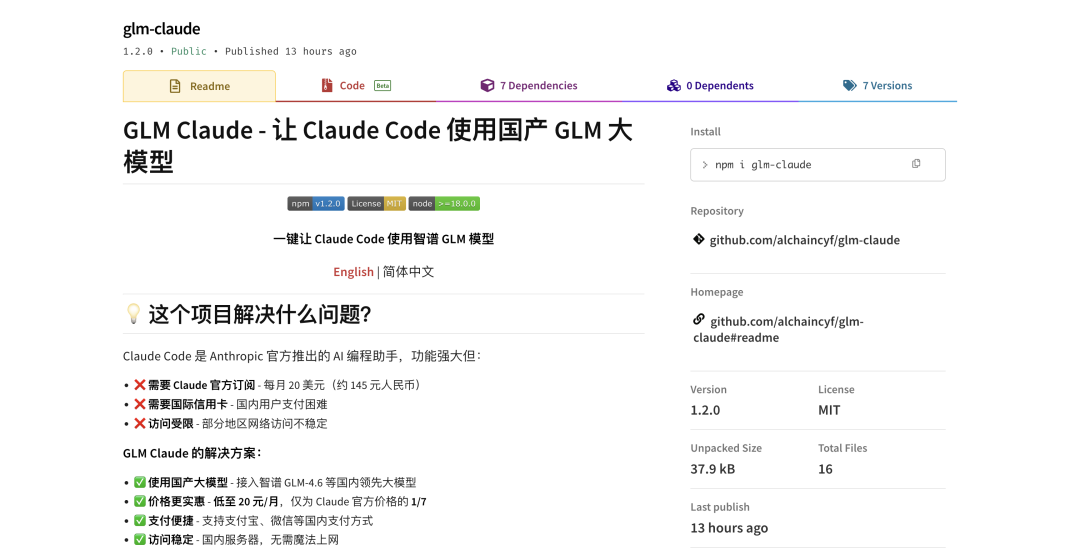Click the '简体中文' language text
This screenshot has width=1080, height=555.
pos(408,272)
